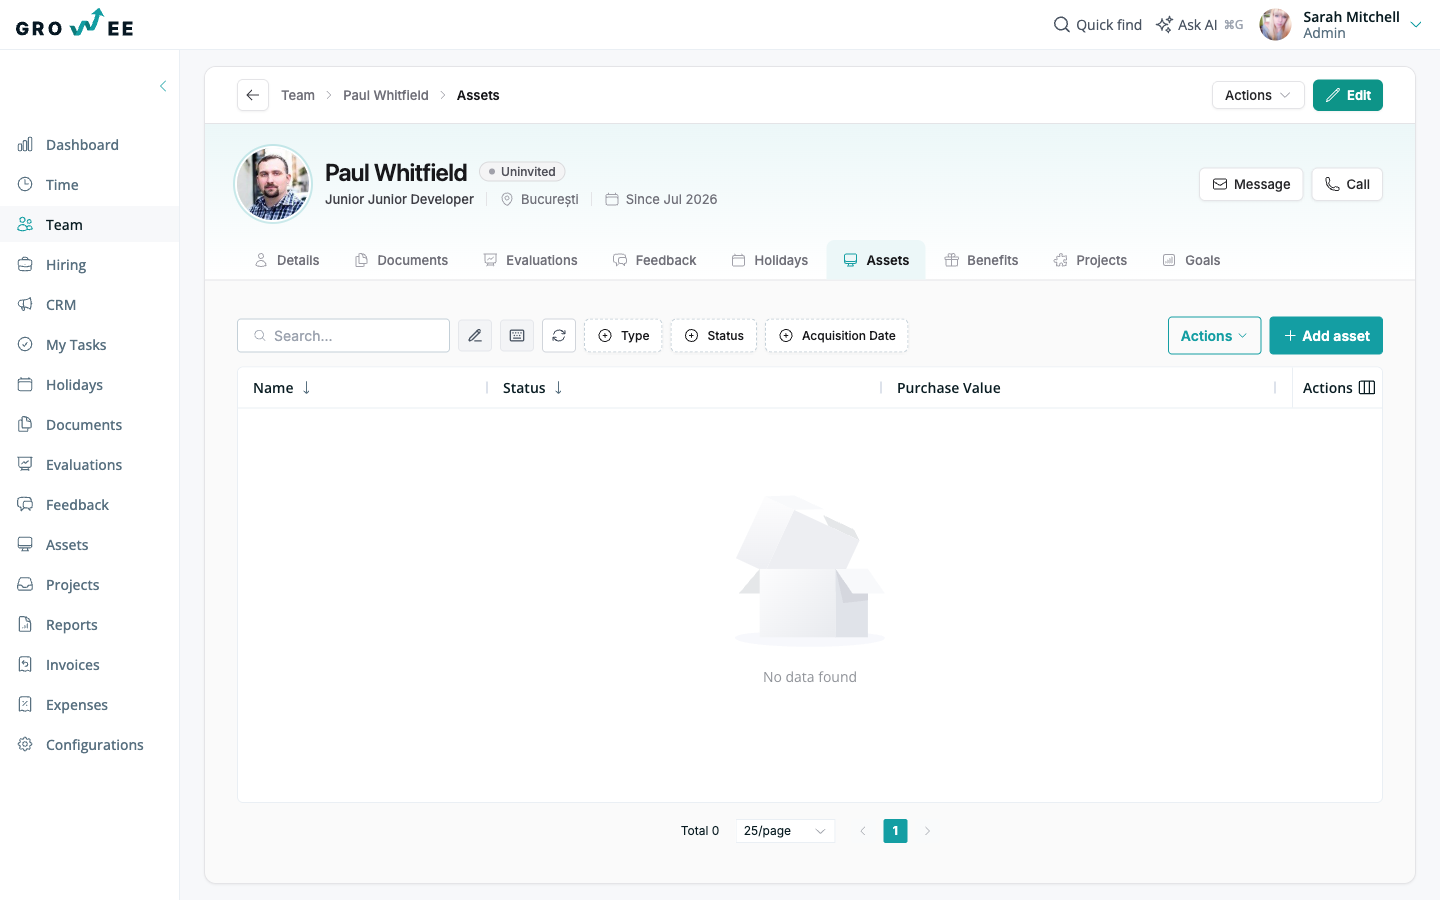Focus the asset Search field

click(x=343, y=336)
